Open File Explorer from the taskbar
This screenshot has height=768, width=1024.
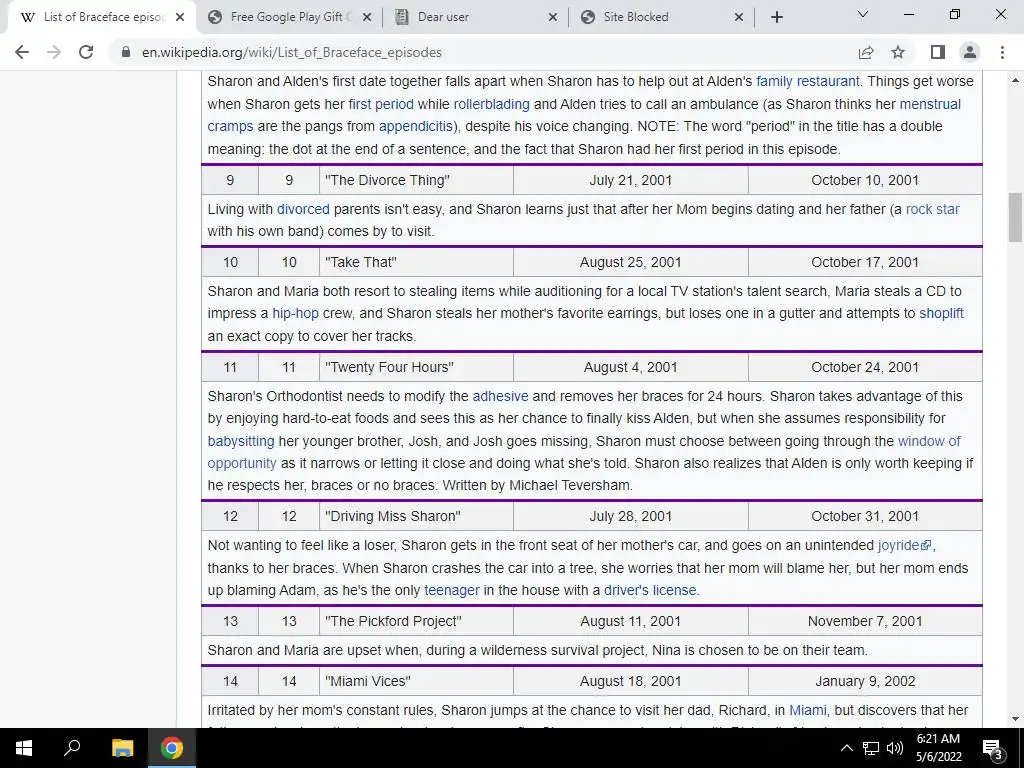pos(122,748)
